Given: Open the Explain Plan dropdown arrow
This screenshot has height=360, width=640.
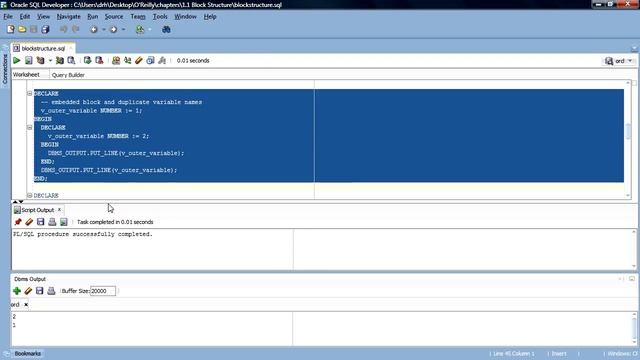Looking at the screenshot, I should [x=50, y=60].
